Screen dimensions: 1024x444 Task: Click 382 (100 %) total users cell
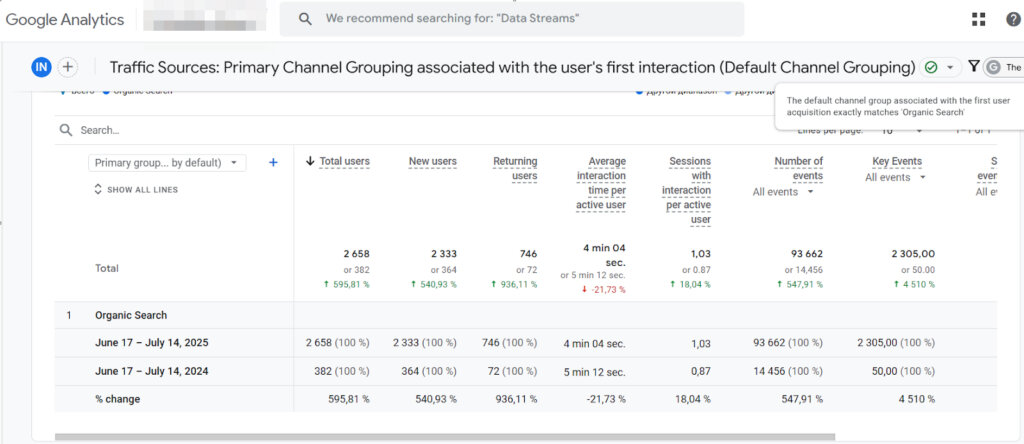pos(343,372)
